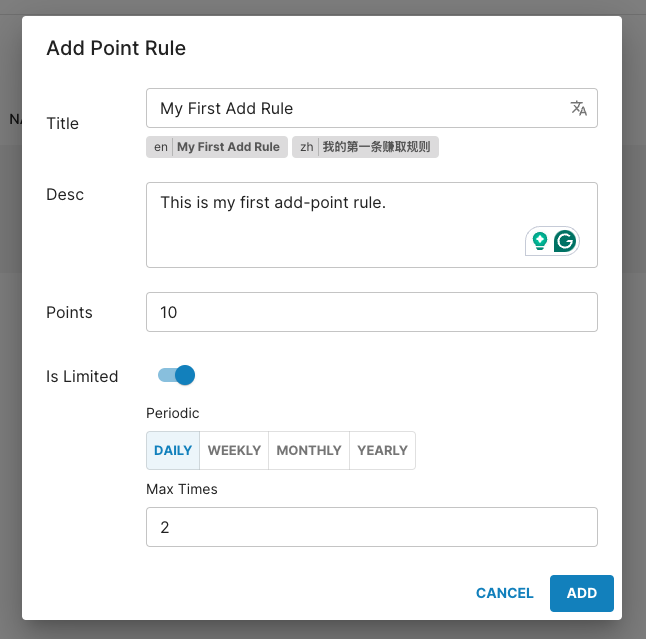Click the "Max Times" label
Image resolution: width=646 pixels, height=639 pixels.
[x=182, y=489]
